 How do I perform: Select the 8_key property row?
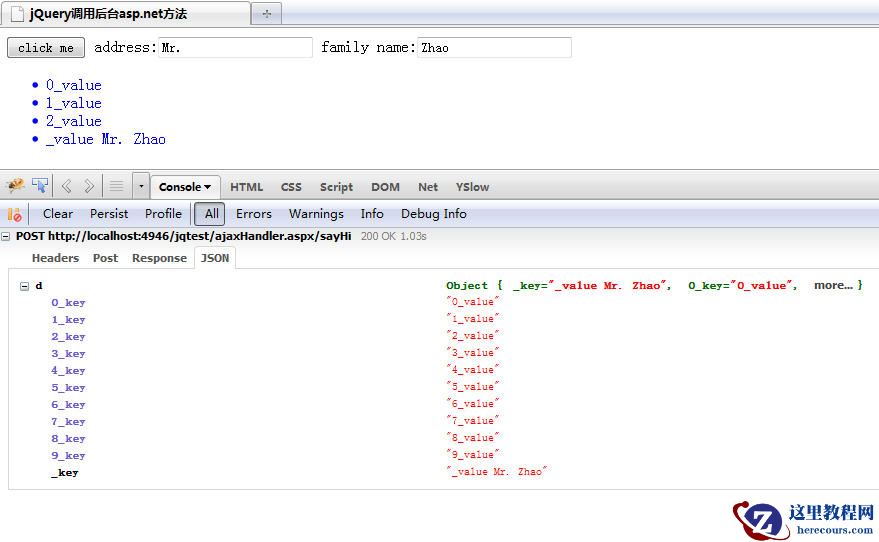68,438
